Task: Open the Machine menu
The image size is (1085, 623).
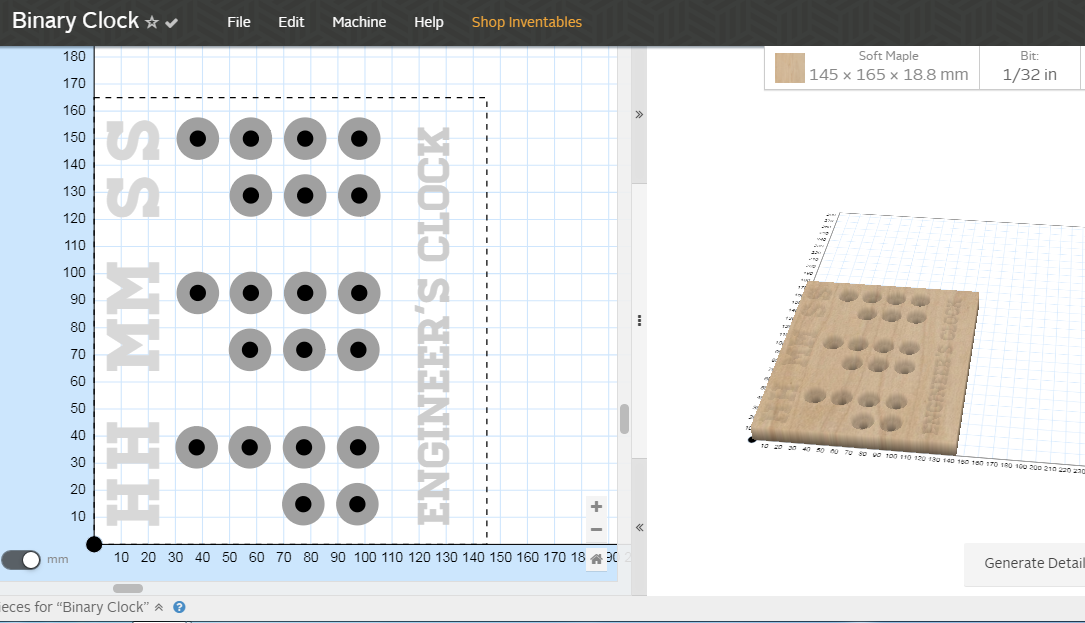Action: pos(359,21)
